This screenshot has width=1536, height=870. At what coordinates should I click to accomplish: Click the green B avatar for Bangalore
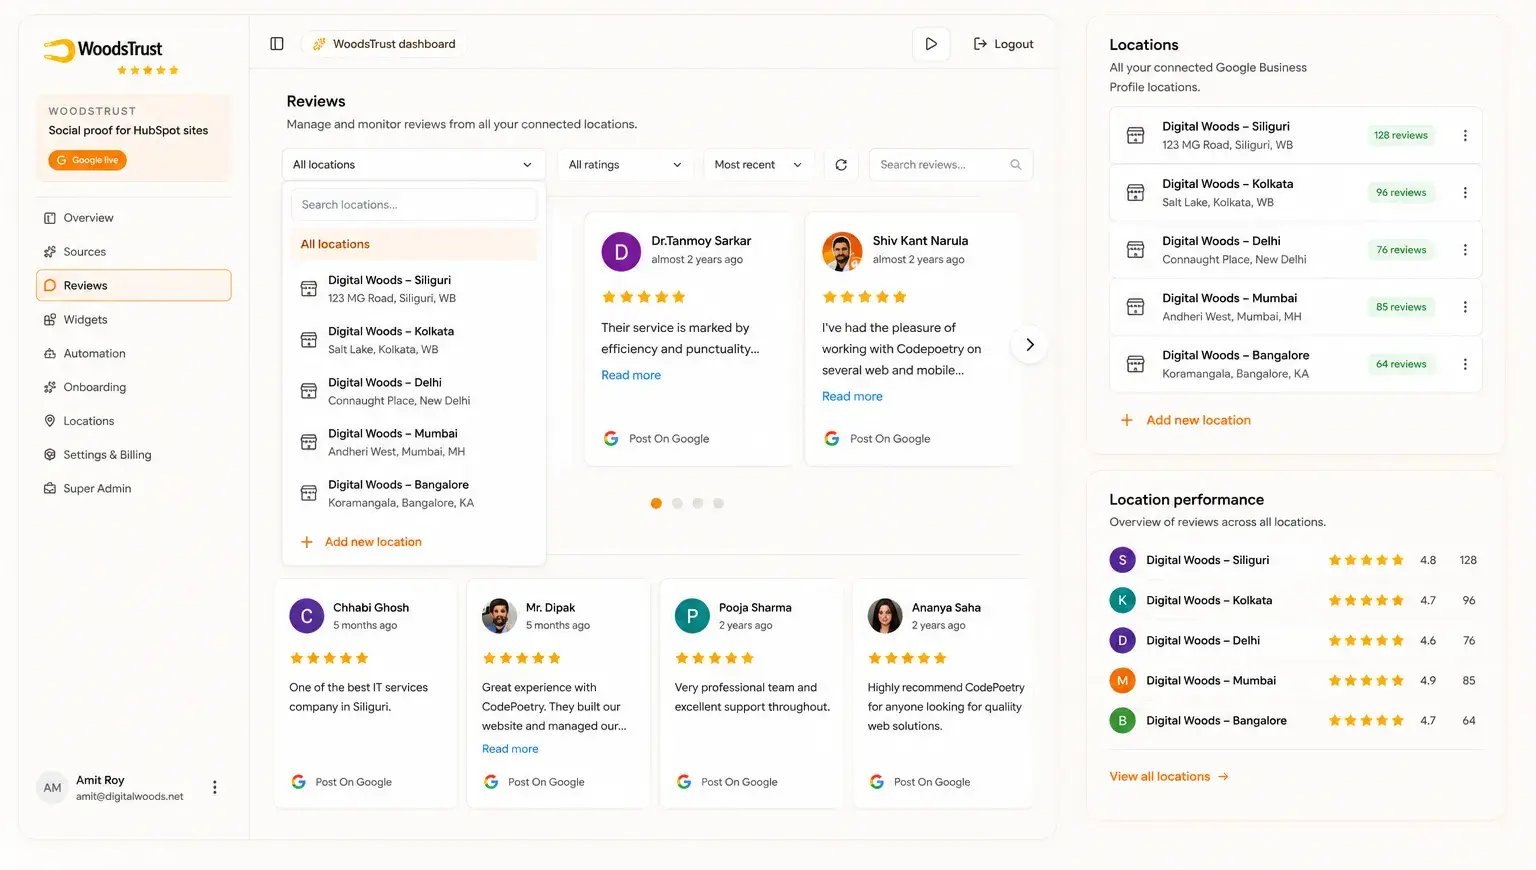1122,720
